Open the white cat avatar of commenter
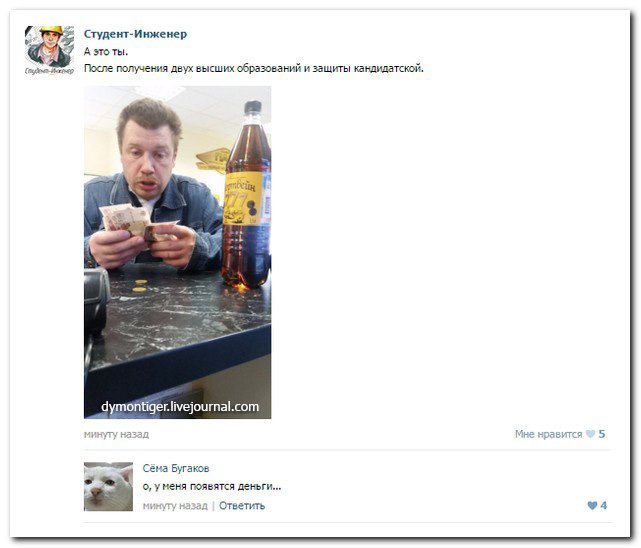The height and width of the screenshot is (548, 641). point(108,486)
